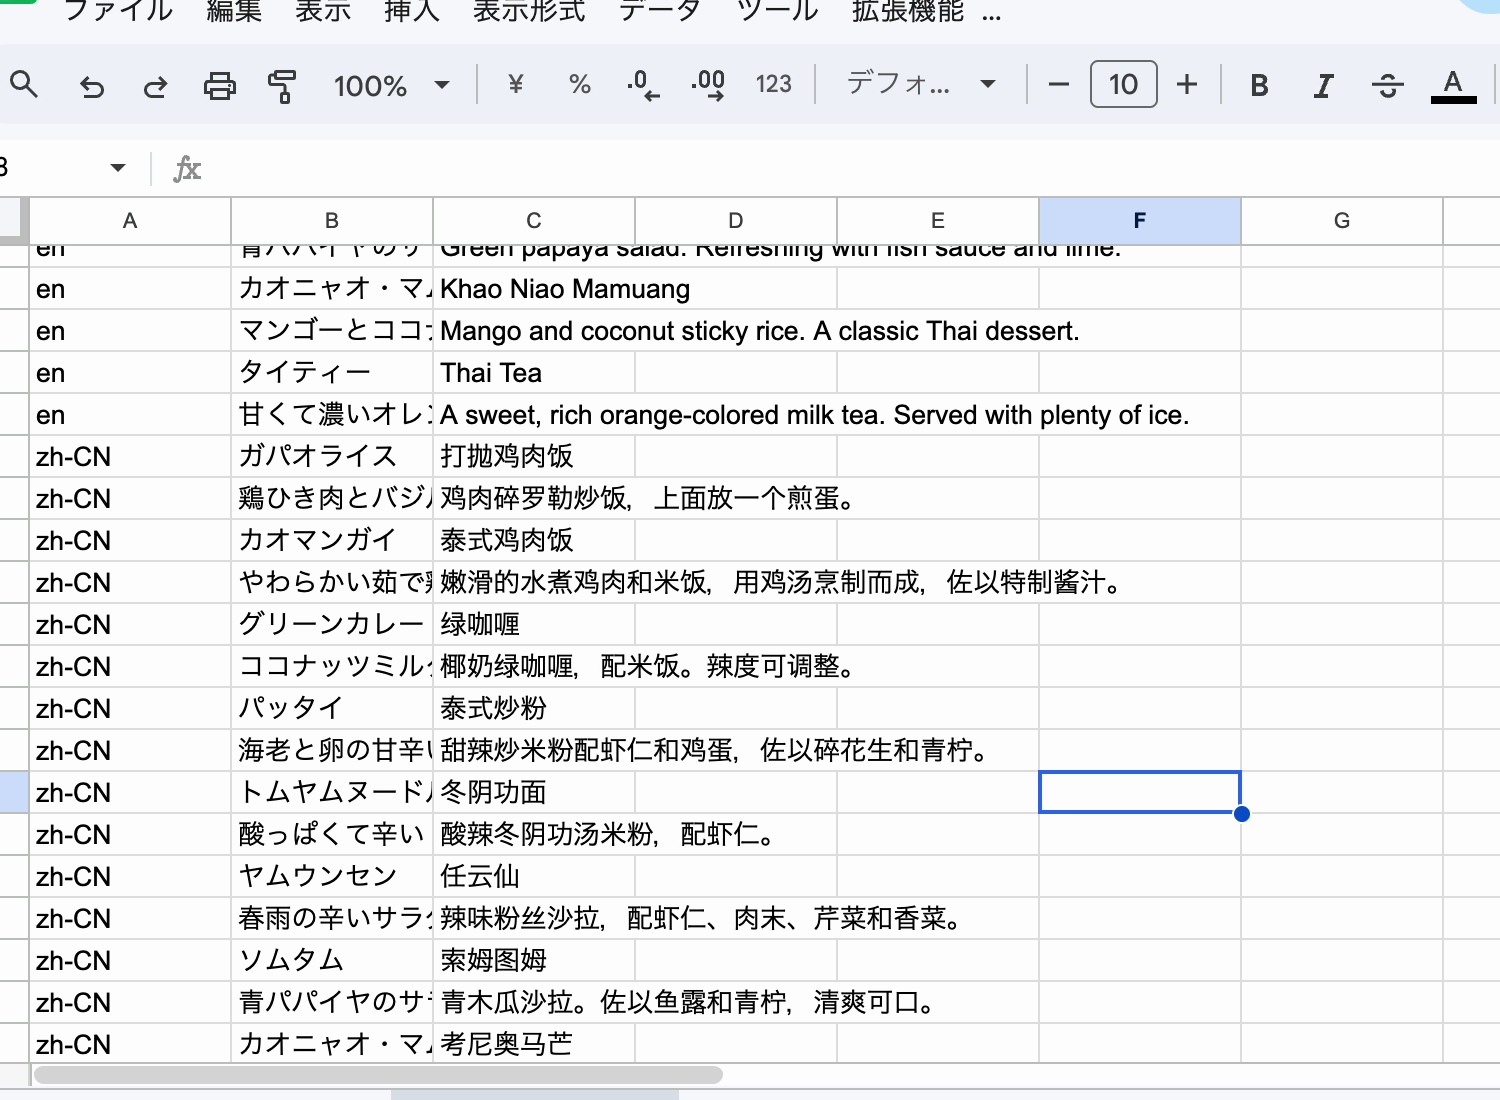Select cell containing グリーンカレー
This screenshot has width=1500, height=1100.
pos(332,625)
